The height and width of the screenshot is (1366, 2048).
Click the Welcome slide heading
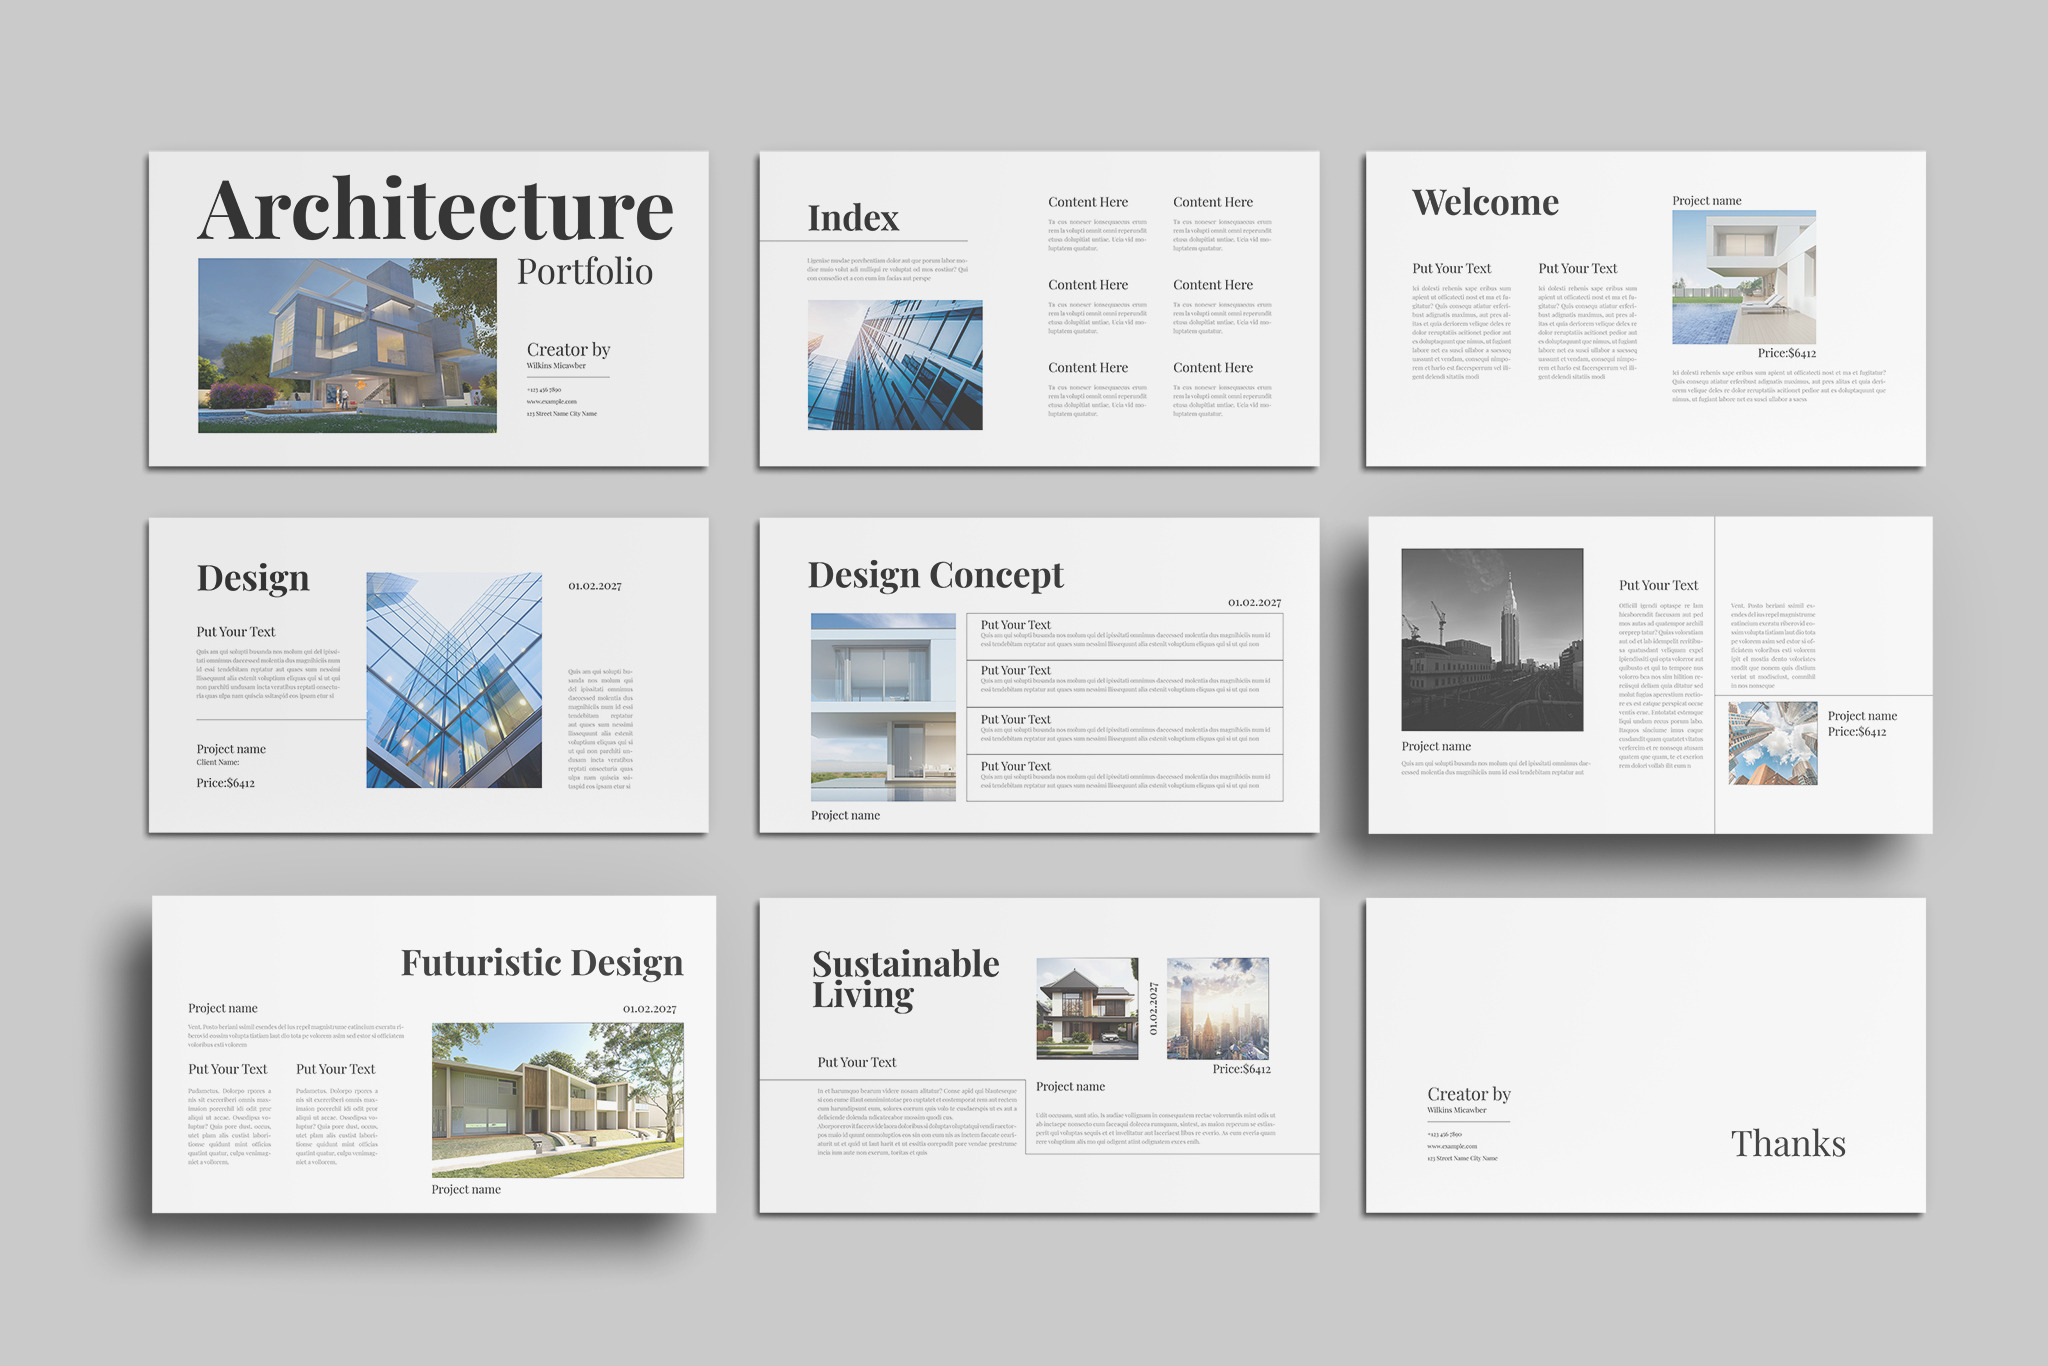pyautogui.click(x=1485, y=203)
